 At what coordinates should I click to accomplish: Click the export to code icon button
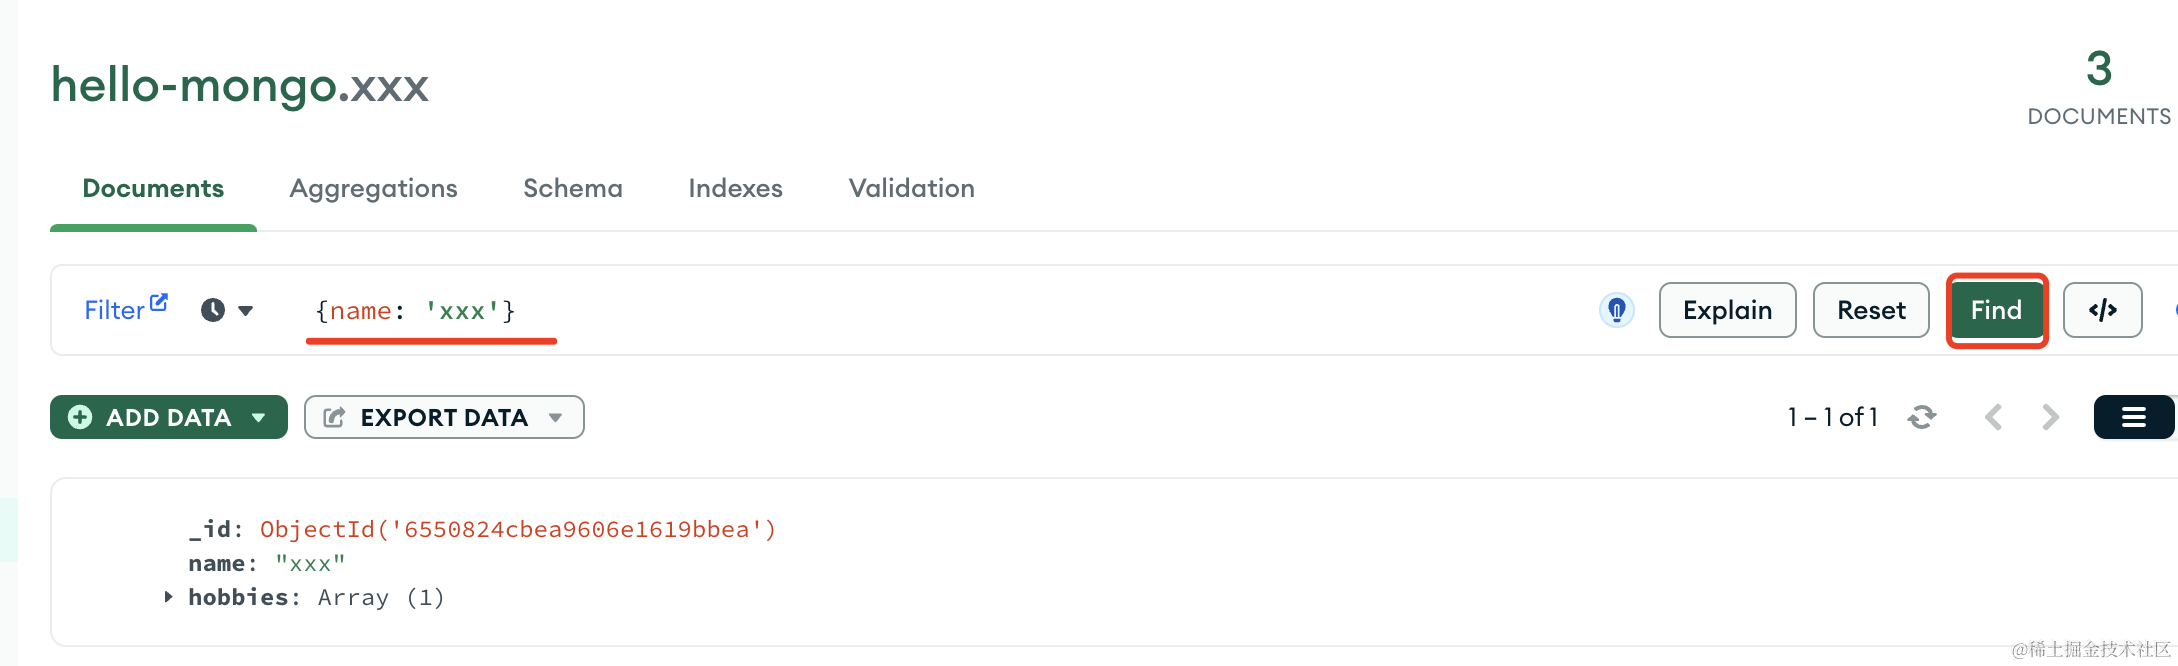pos(2102,310)
